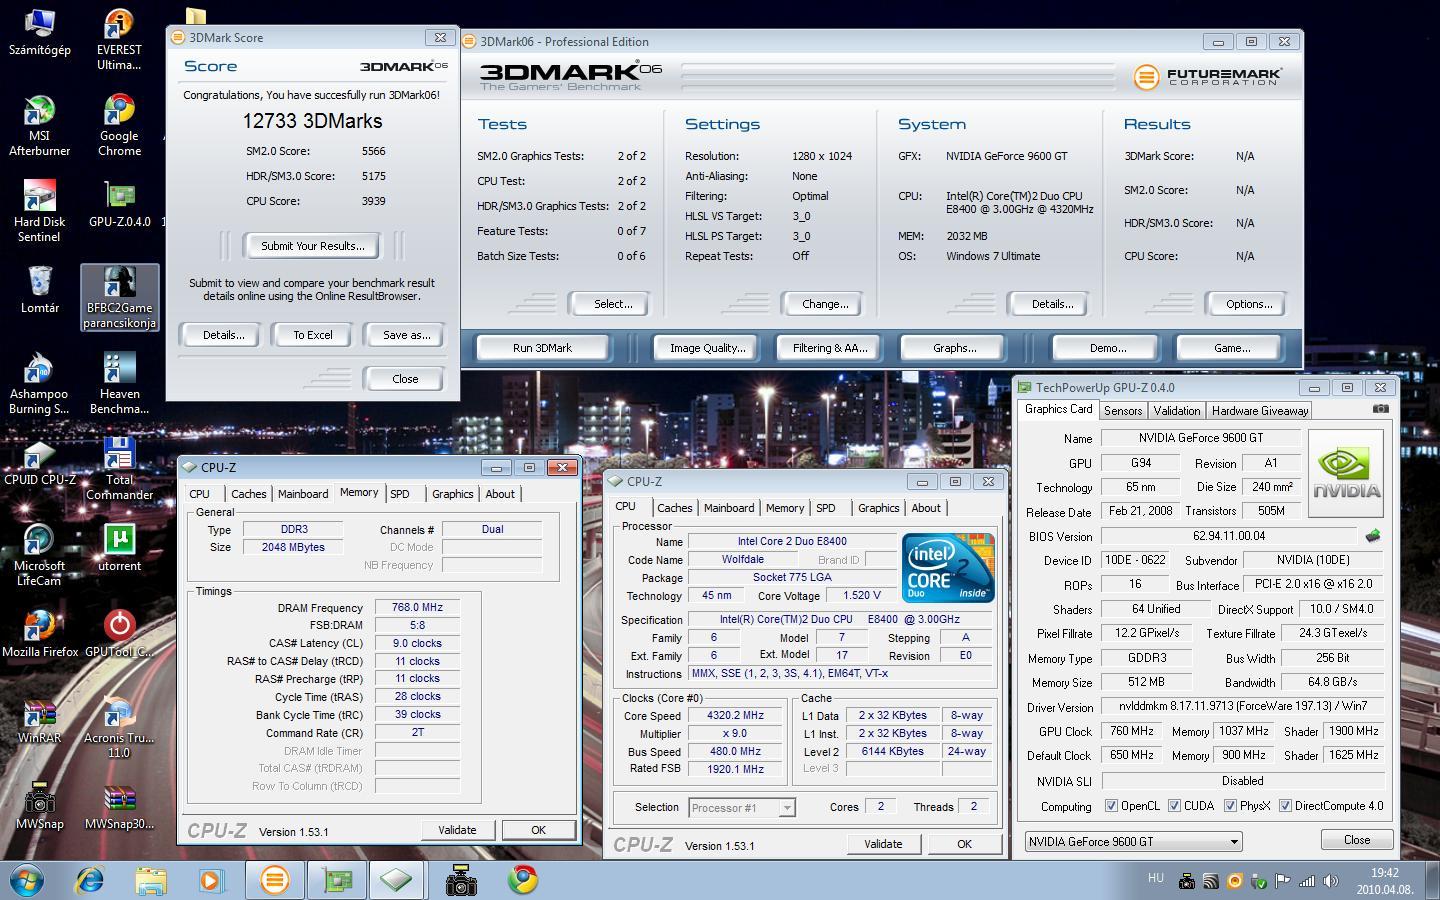The height and width of the screenshot is (900, 1440).
Task: Switch to the 3DMark06 taskbar button
Action: 274,880
